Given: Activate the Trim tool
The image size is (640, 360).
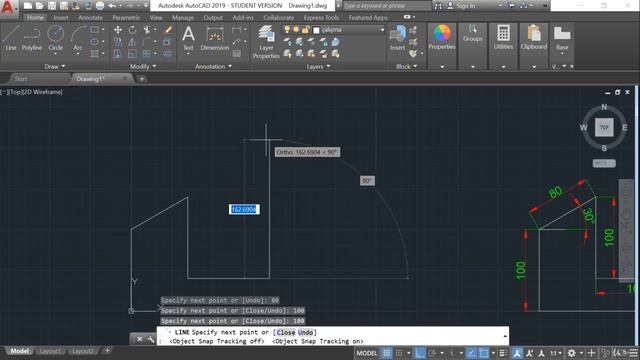Looking at the screenshot, I should coord(147,30).
